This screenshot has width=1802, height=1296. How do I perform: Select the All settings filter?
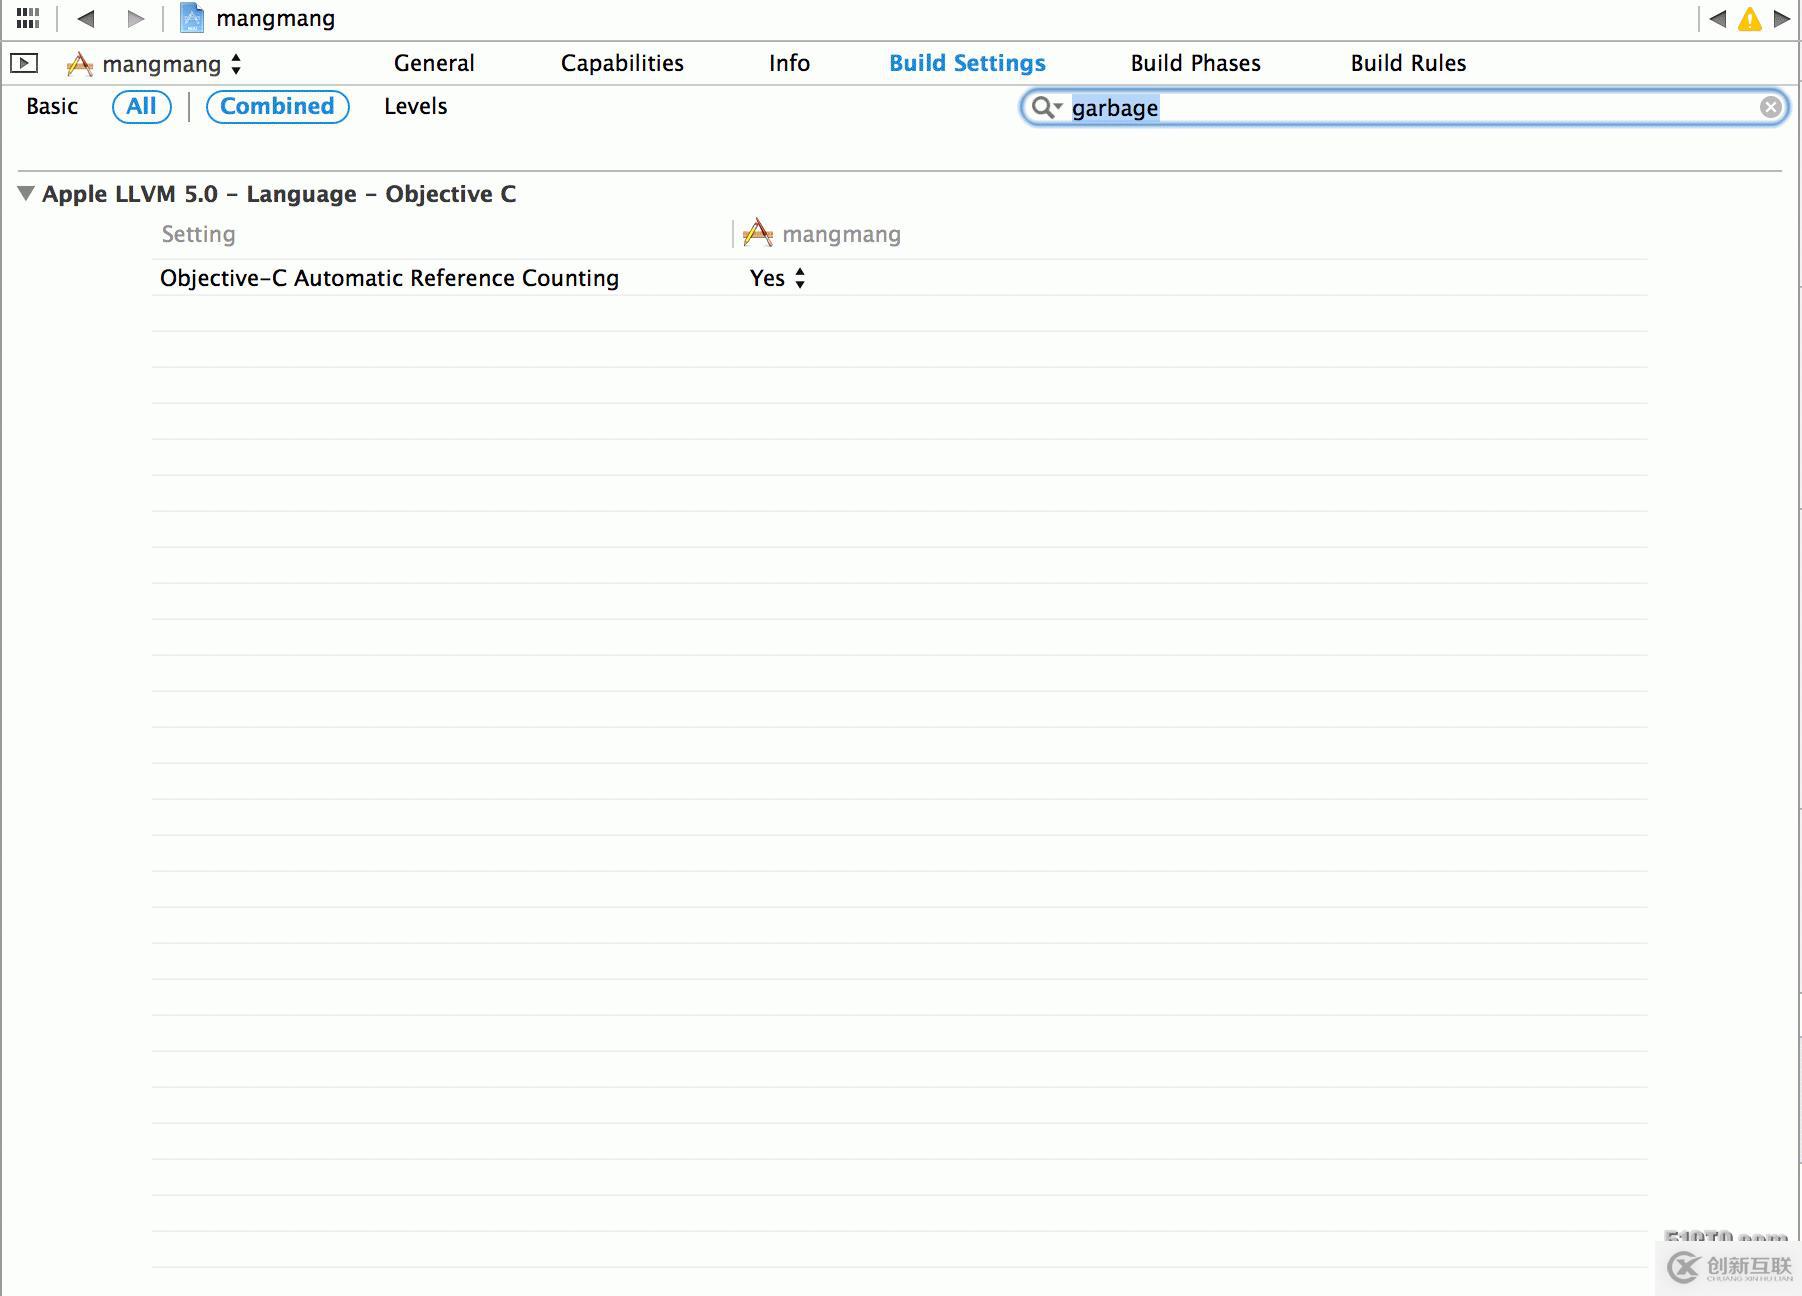pos(141,106)
